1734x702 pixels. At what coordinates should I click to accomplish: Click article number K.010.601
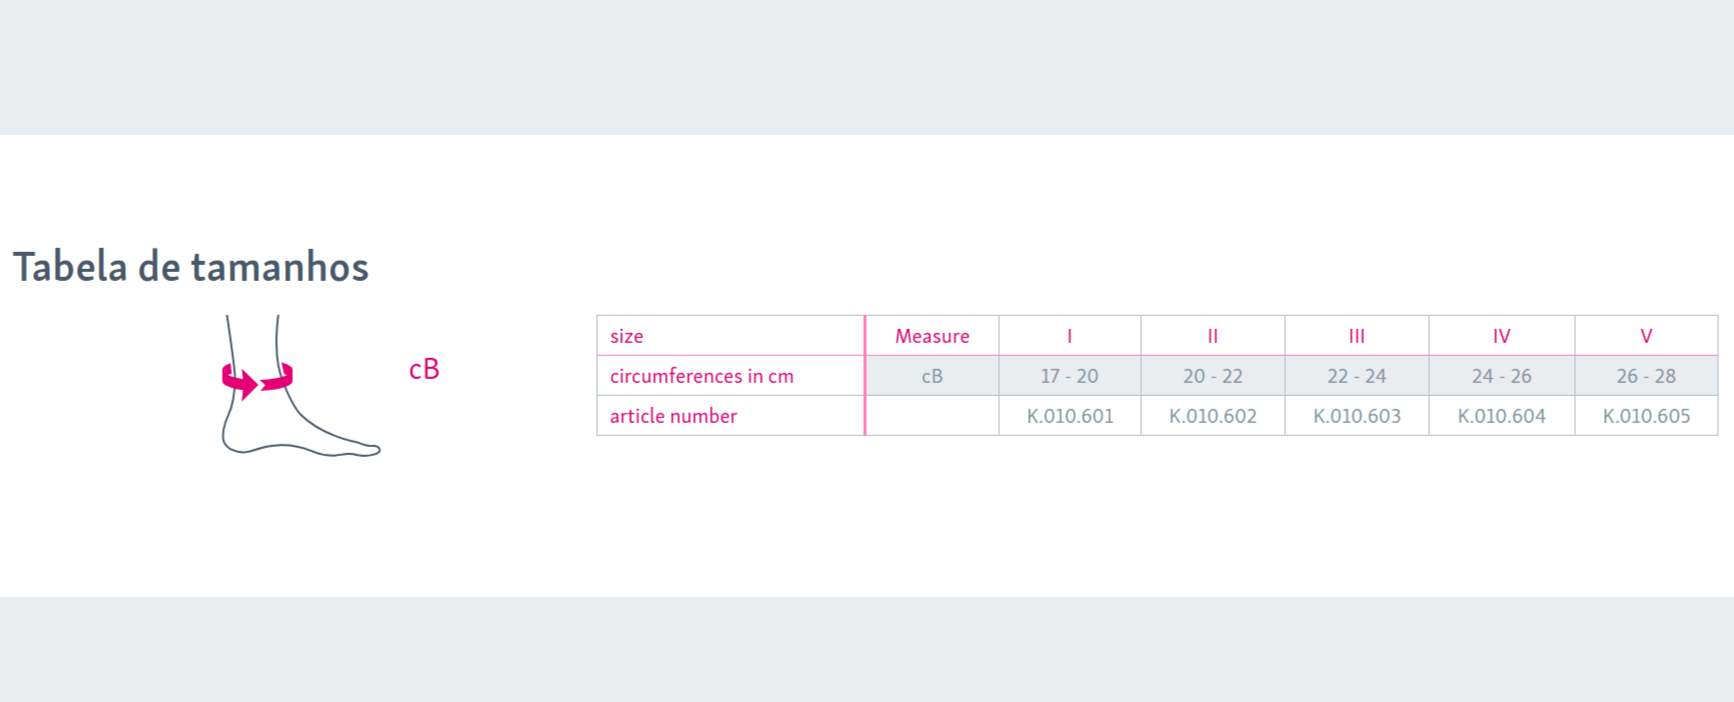(x=1070, y=416)
